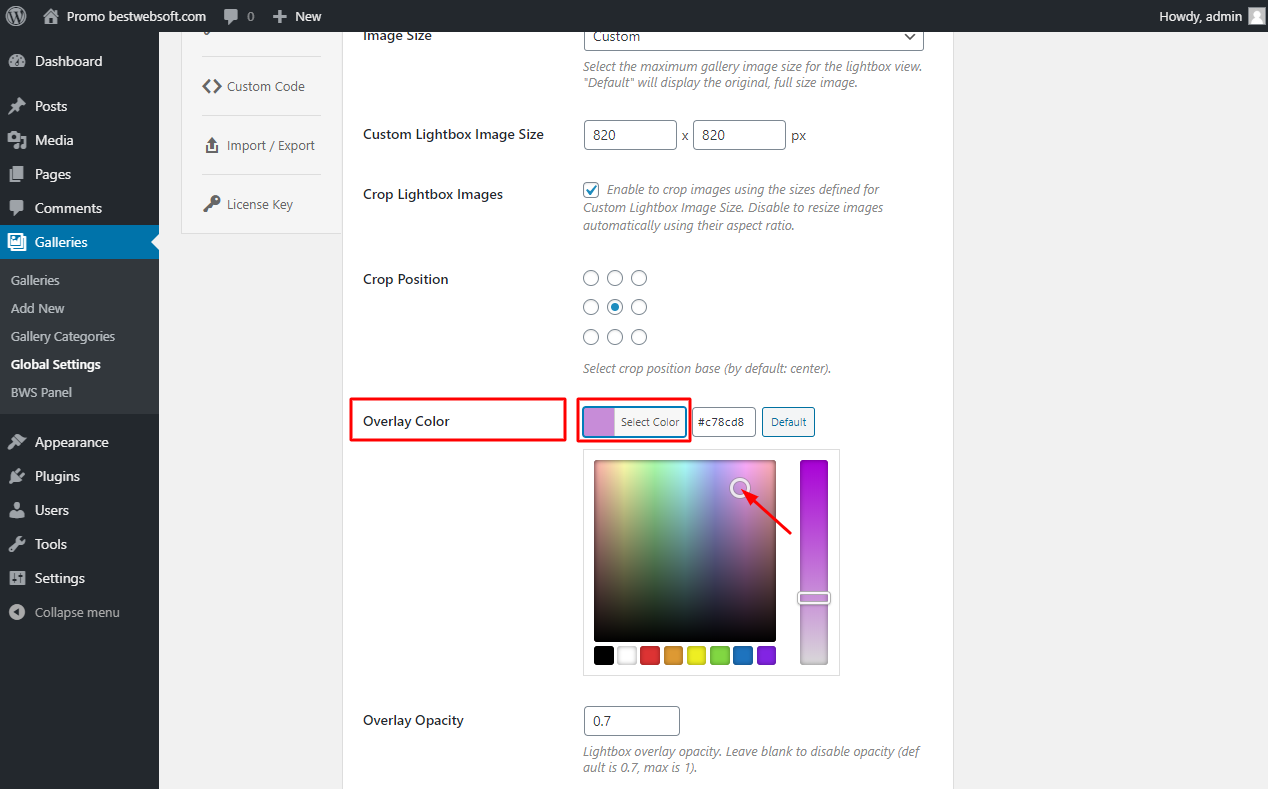Click the Comments sidebar bubble icon

point(17,208)
